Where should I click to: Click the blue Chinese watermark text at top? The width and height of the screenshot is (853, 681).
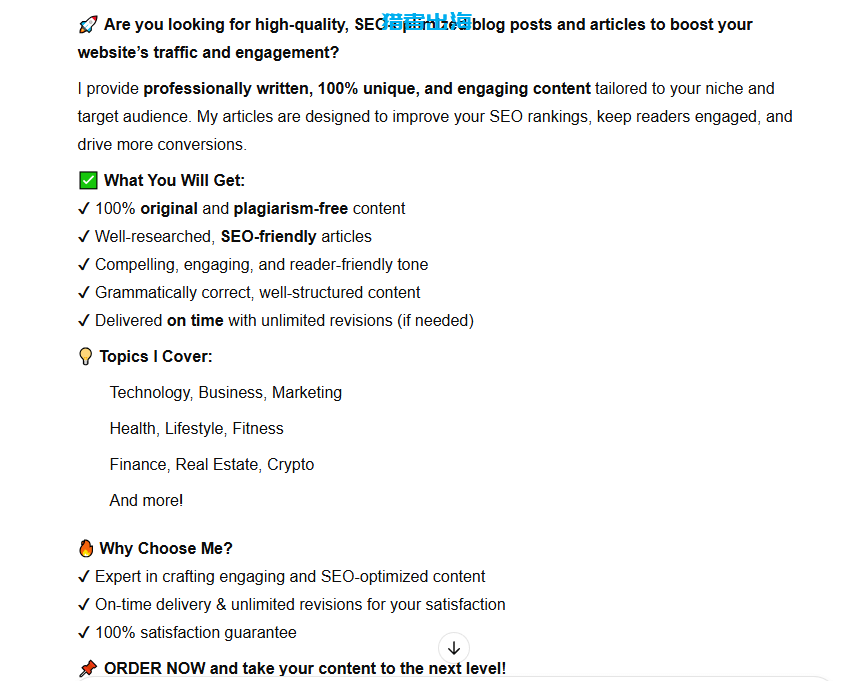click(x=427, y=21)
